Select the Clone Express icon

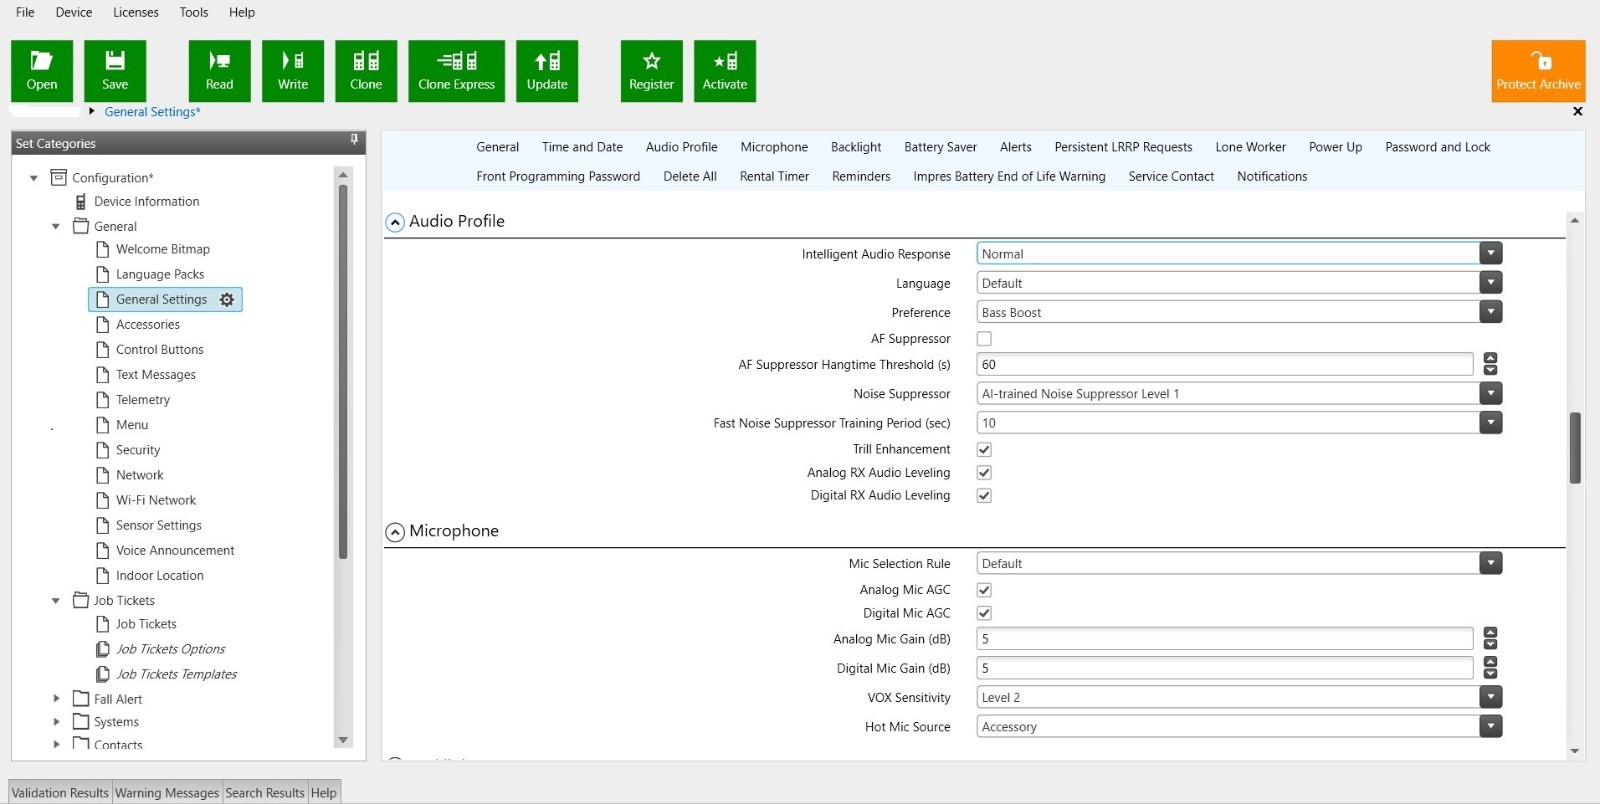[x=456, y=71]
